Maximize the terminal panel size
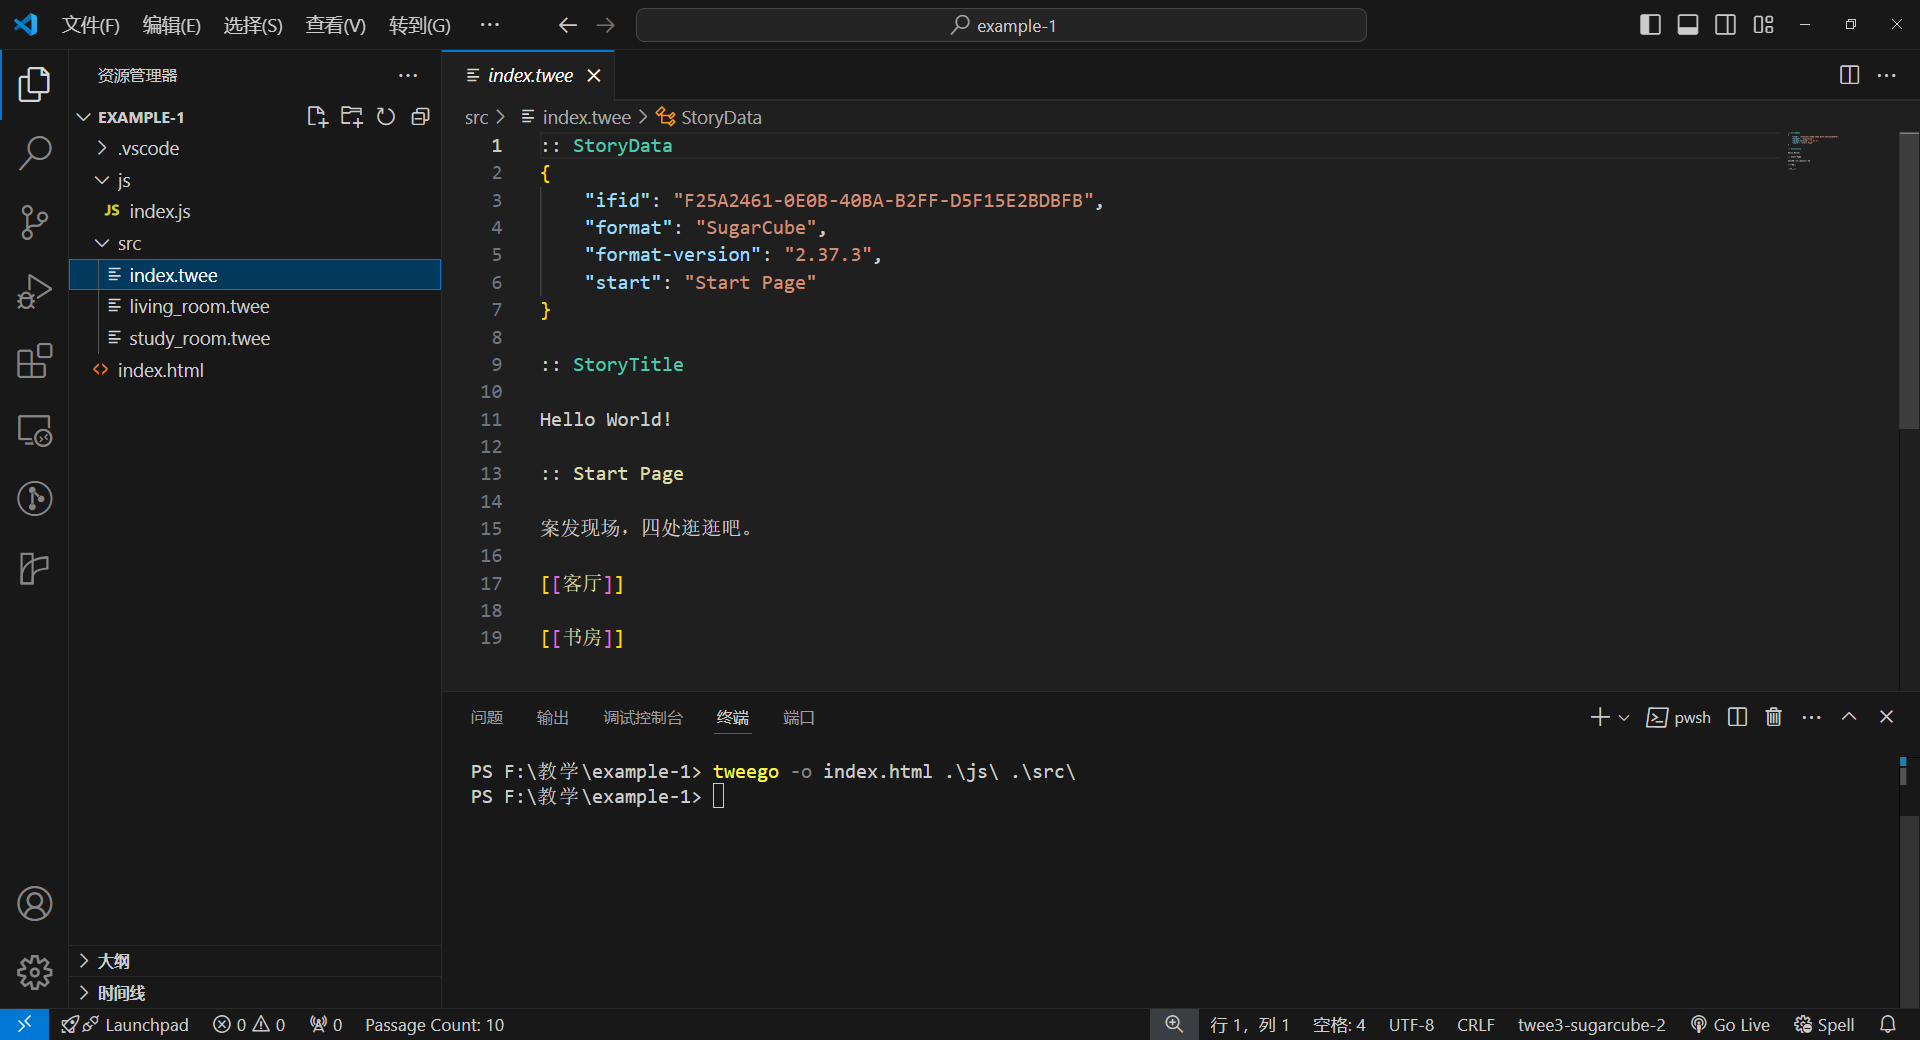1920x1040 pixels. click(x=1849, y=717)
